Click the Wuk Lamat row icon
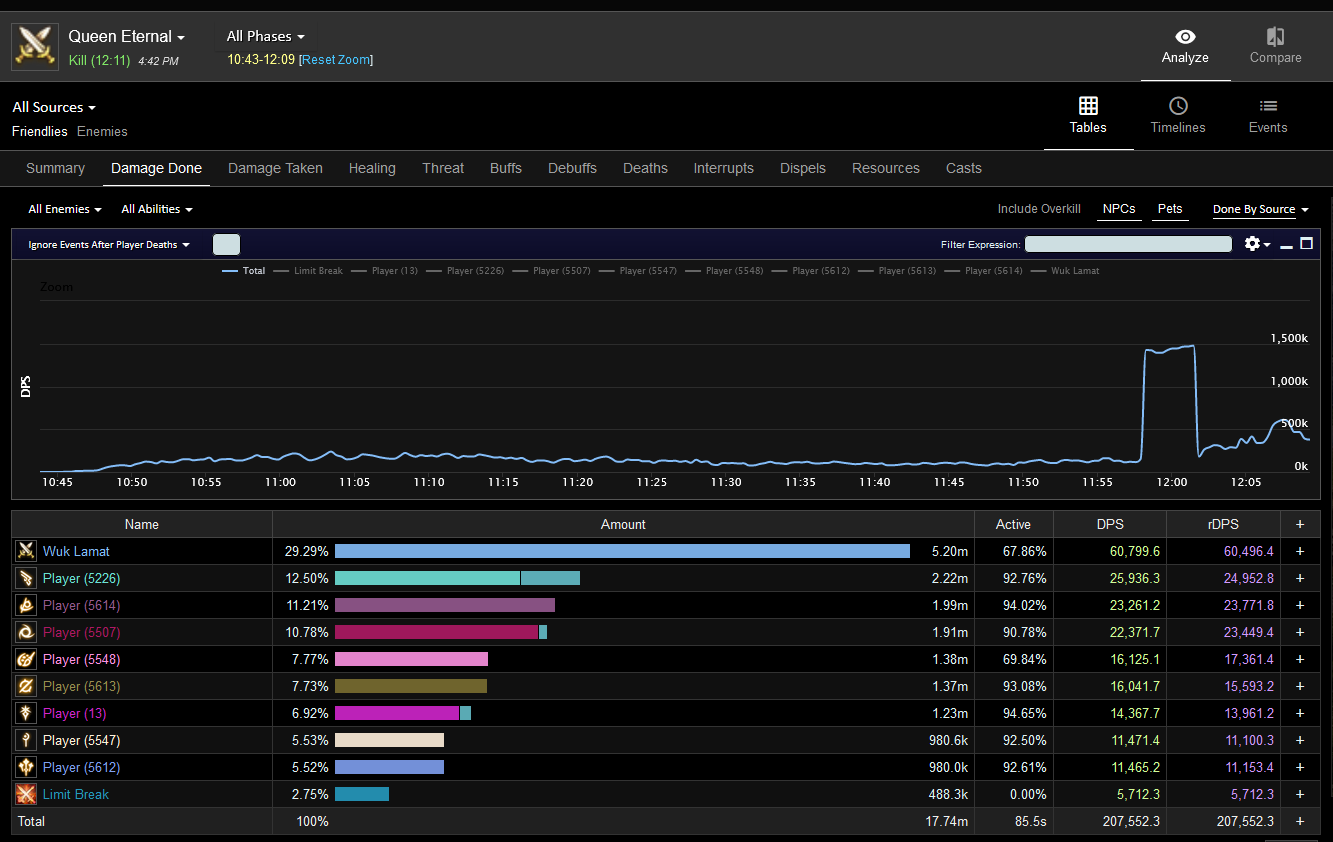This screenshot has height=842, width=1333. coord(26,551)
